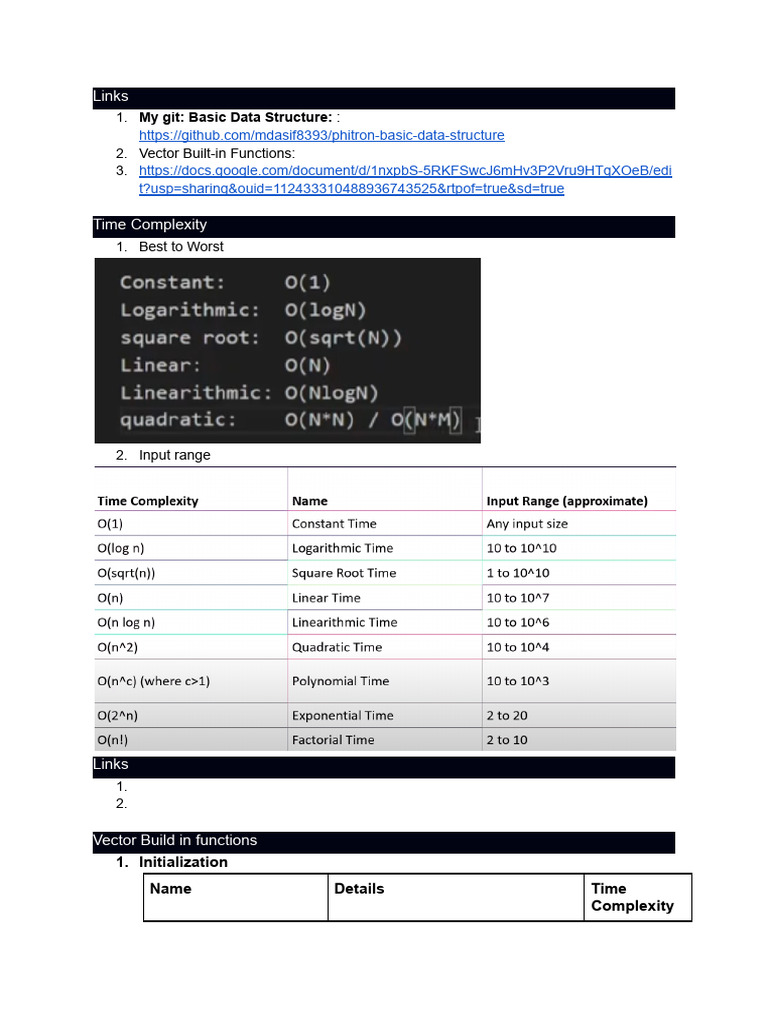Click the 'Vector Built-in Functions:' list item

pyautogui.click(x=217, y=153)
